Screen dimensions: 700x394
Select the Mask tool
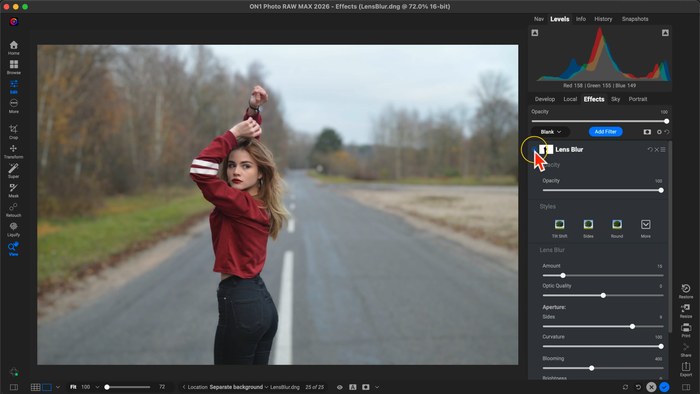pos(13,190)
